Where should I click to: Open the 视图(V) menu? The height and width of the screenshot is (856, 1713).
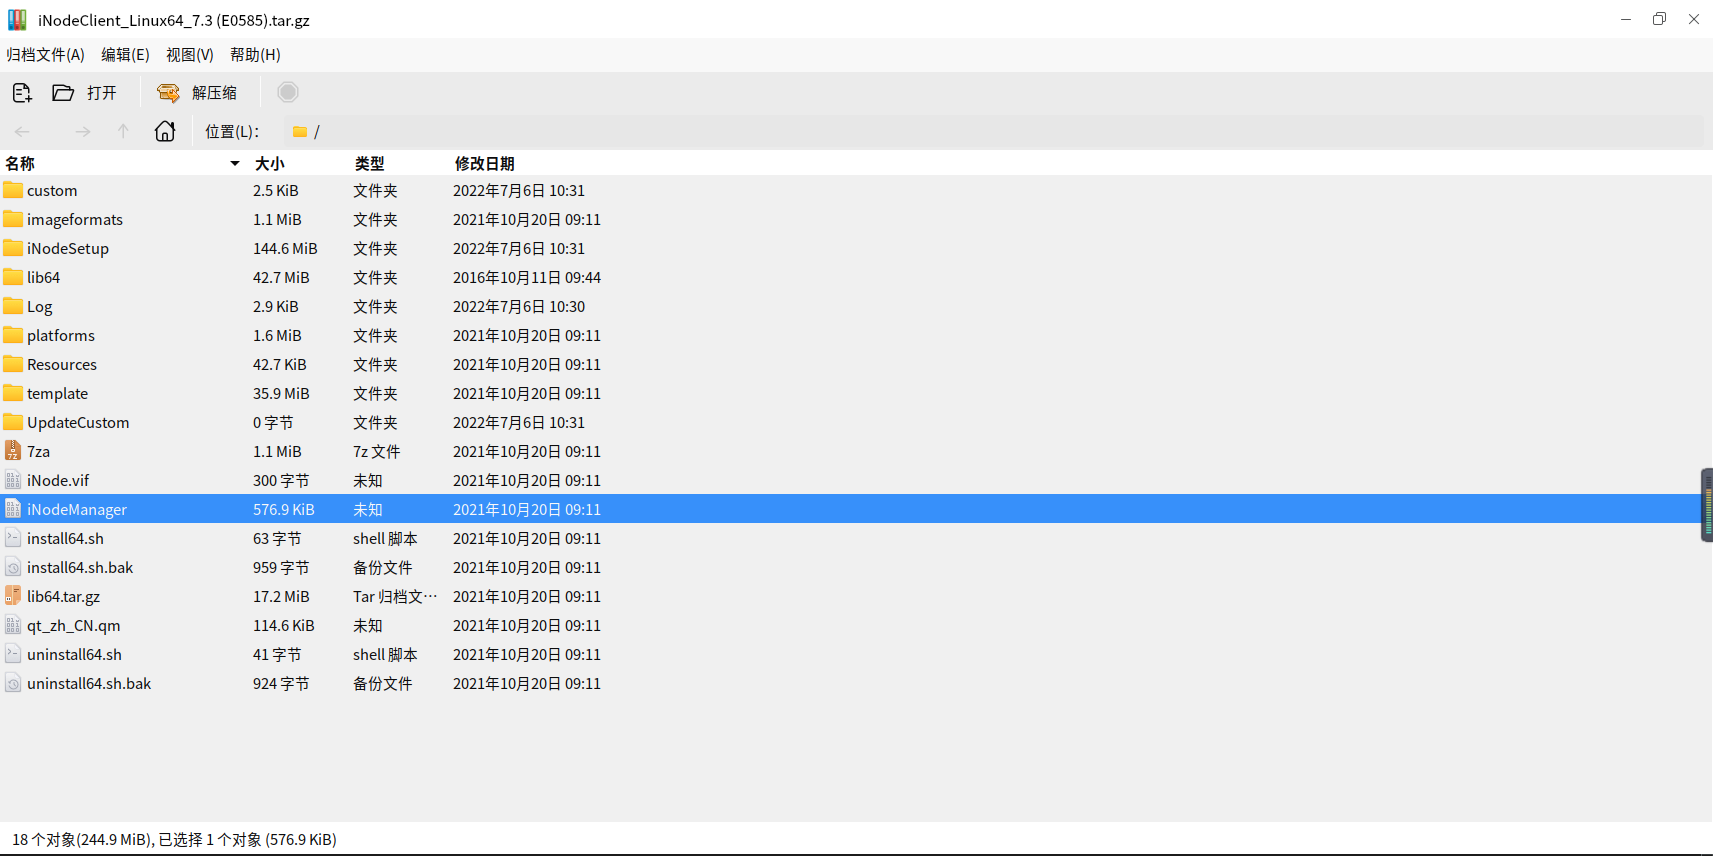[190, 55]
